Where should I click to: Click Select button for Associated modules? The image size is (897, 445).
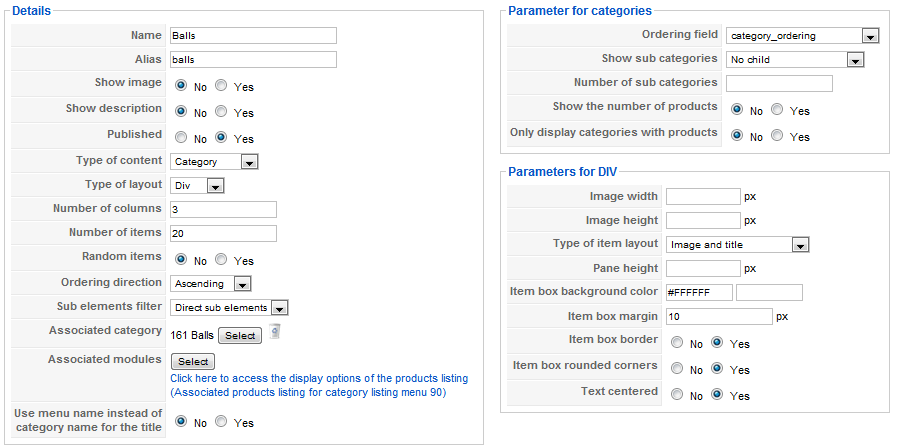click(193, 361)
